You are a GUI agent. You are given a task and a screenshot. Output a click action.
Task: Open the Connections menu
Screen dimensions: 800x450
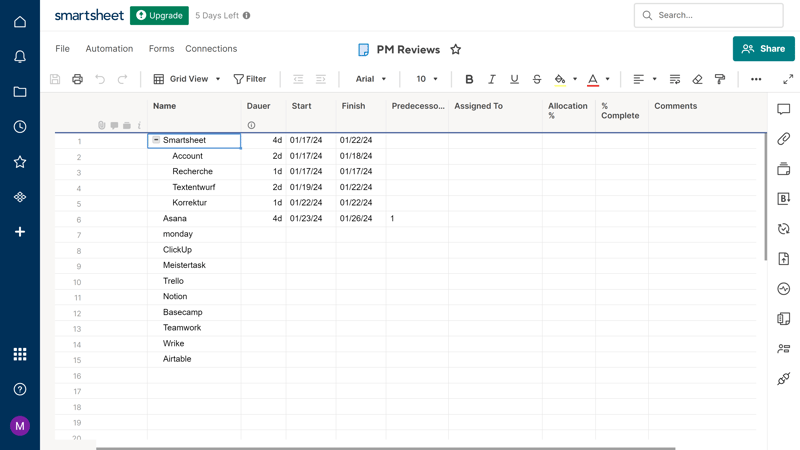point(211,49)
